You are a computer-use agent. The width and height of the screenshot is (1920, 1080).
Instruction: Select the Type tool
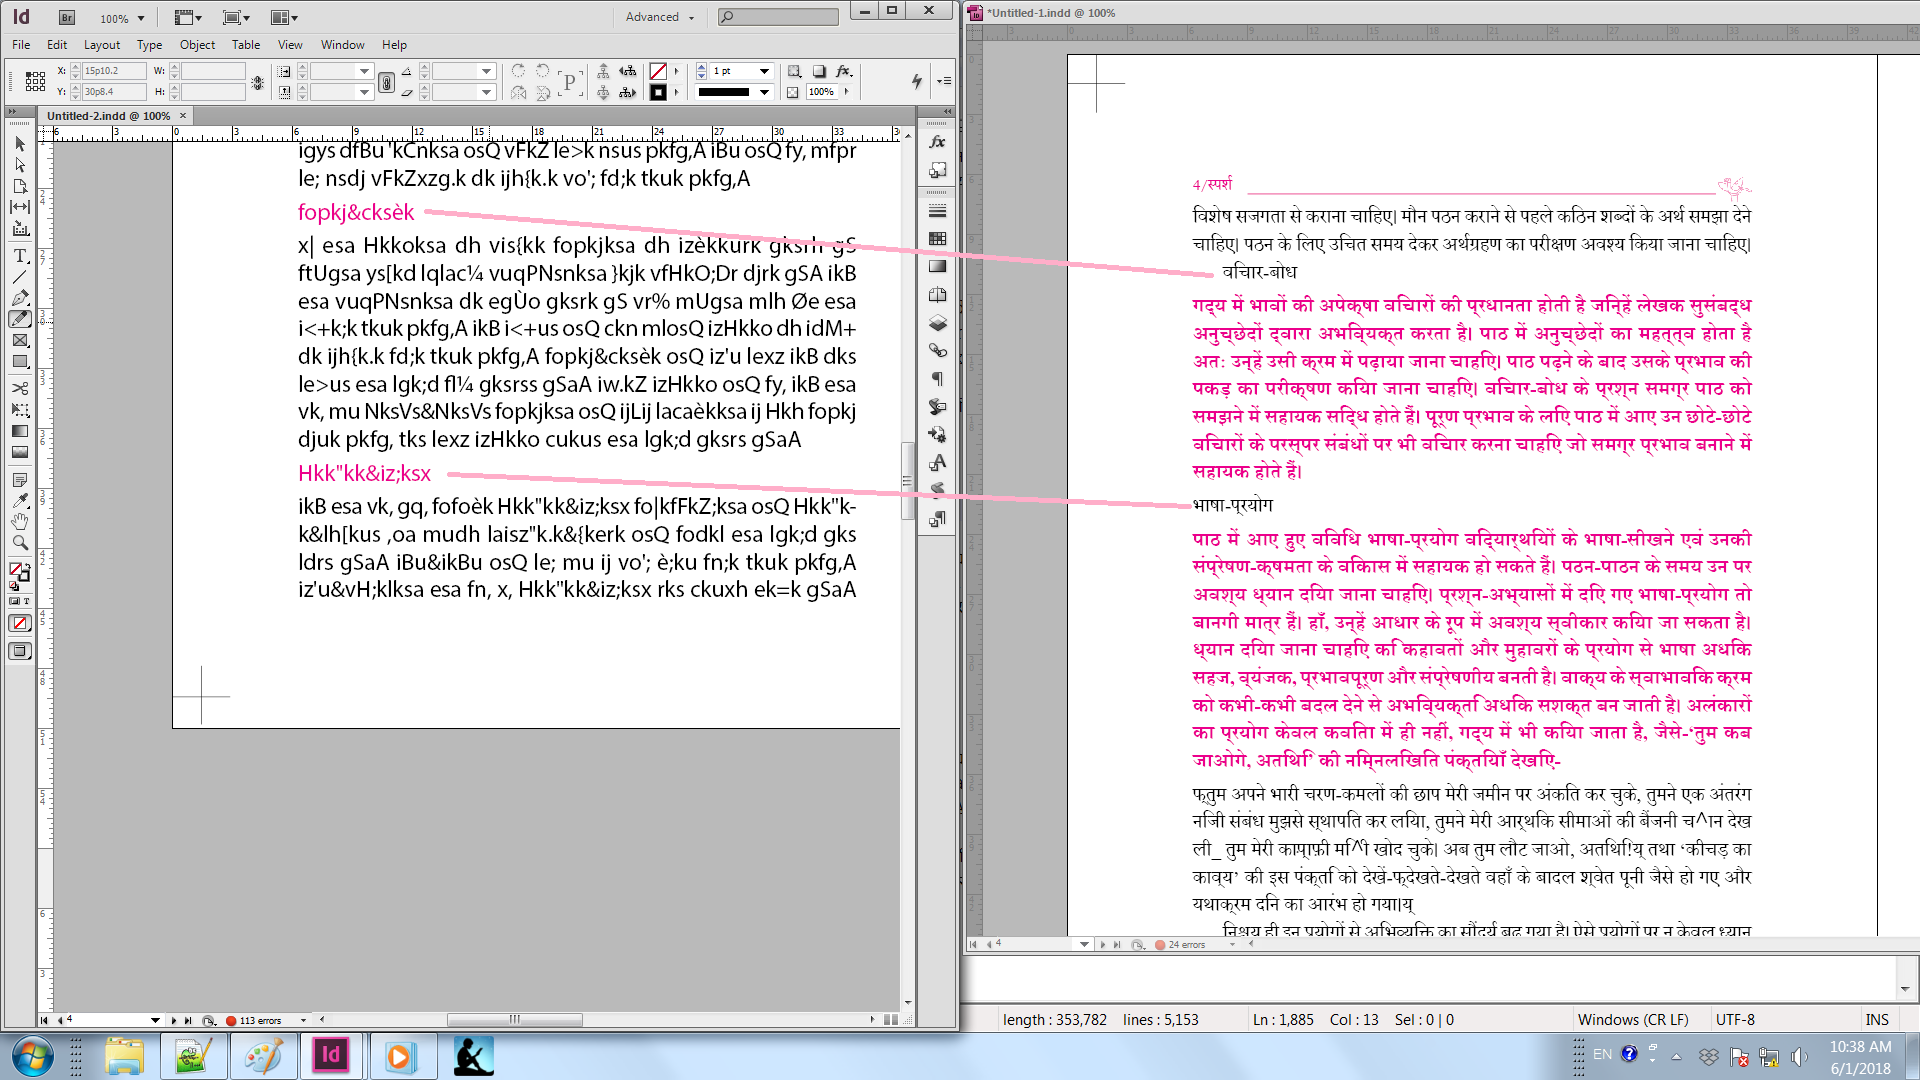point(20,256)
